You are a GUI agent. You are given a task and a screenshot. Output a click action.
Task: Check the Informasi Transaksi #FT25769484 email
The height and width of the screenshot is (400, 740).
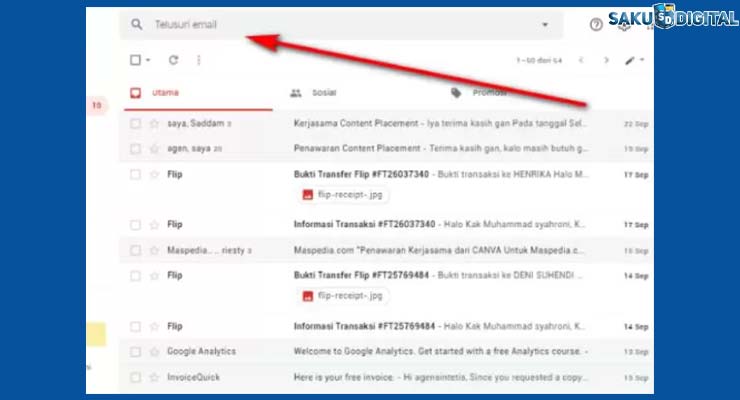[135, 326]
